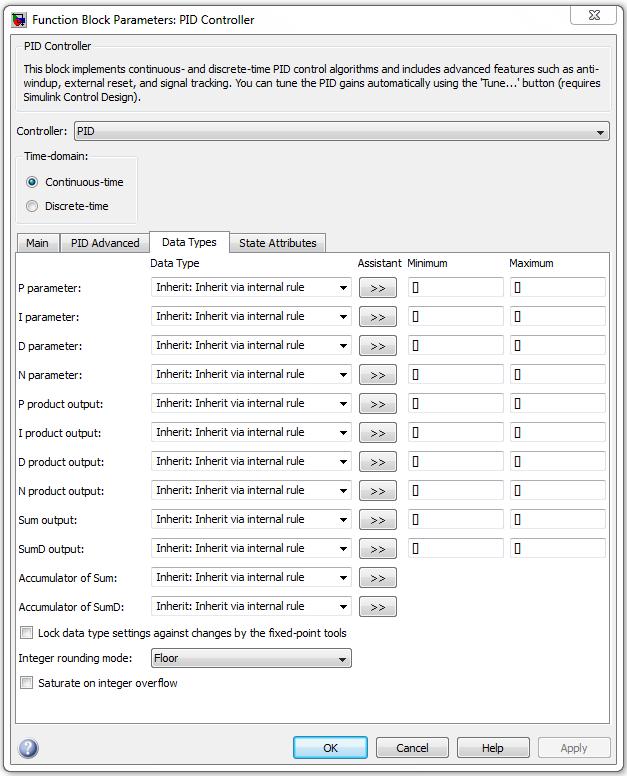Open the Controller dropdown

[341, 131]
